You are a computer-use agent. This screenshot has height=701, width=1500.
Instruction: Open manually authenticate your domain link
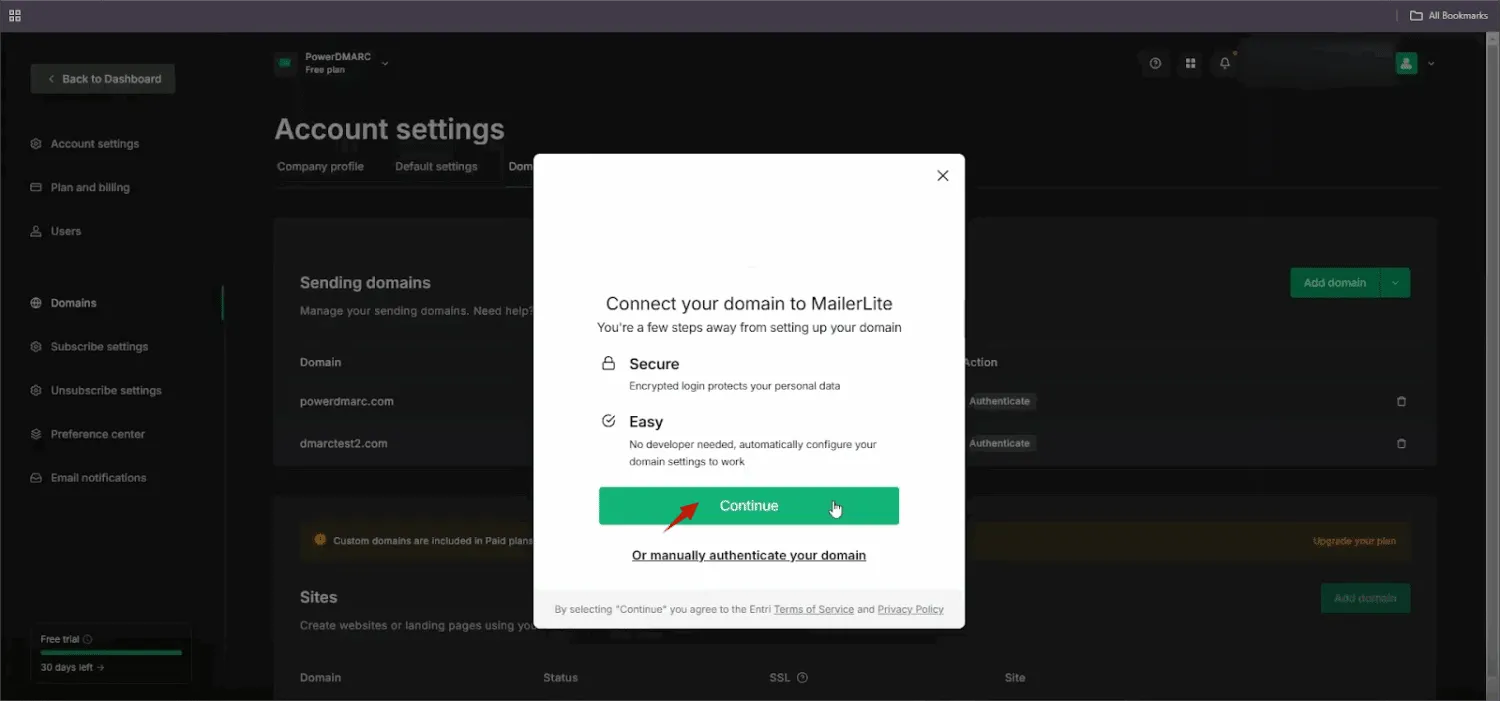pos(749,555)
